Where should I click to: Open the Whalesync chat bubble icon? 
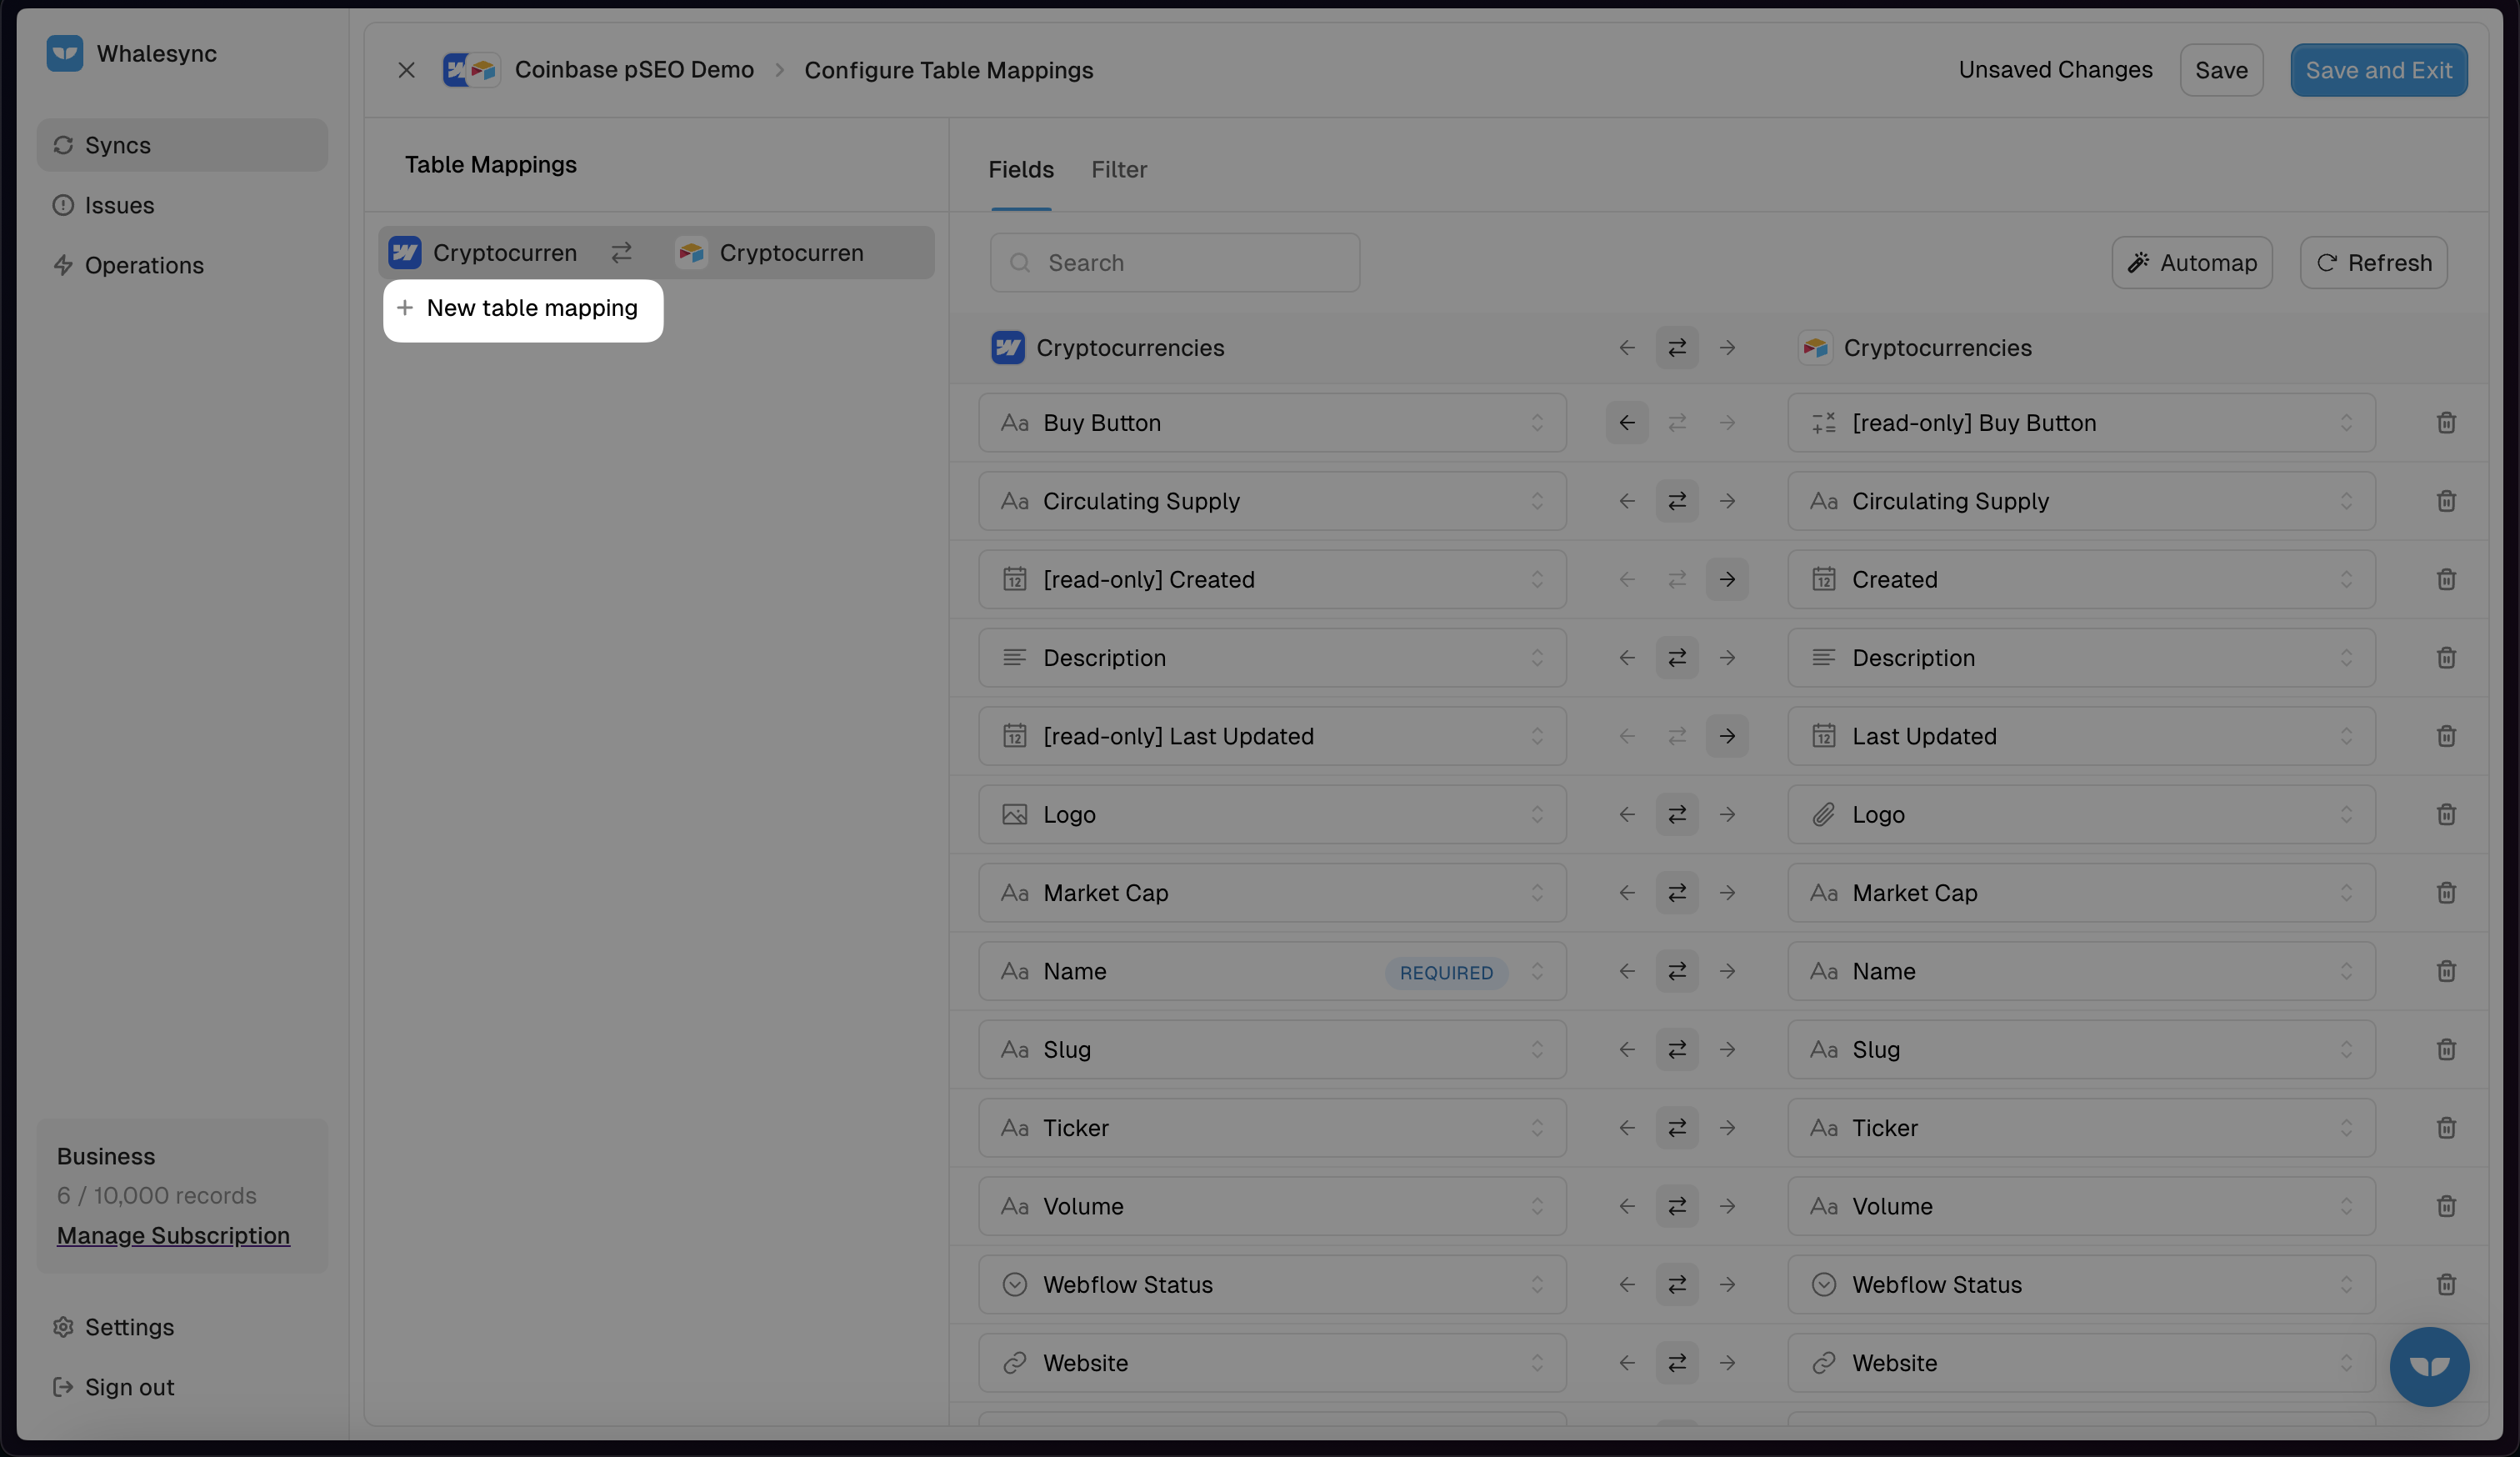point(2428,1366)
